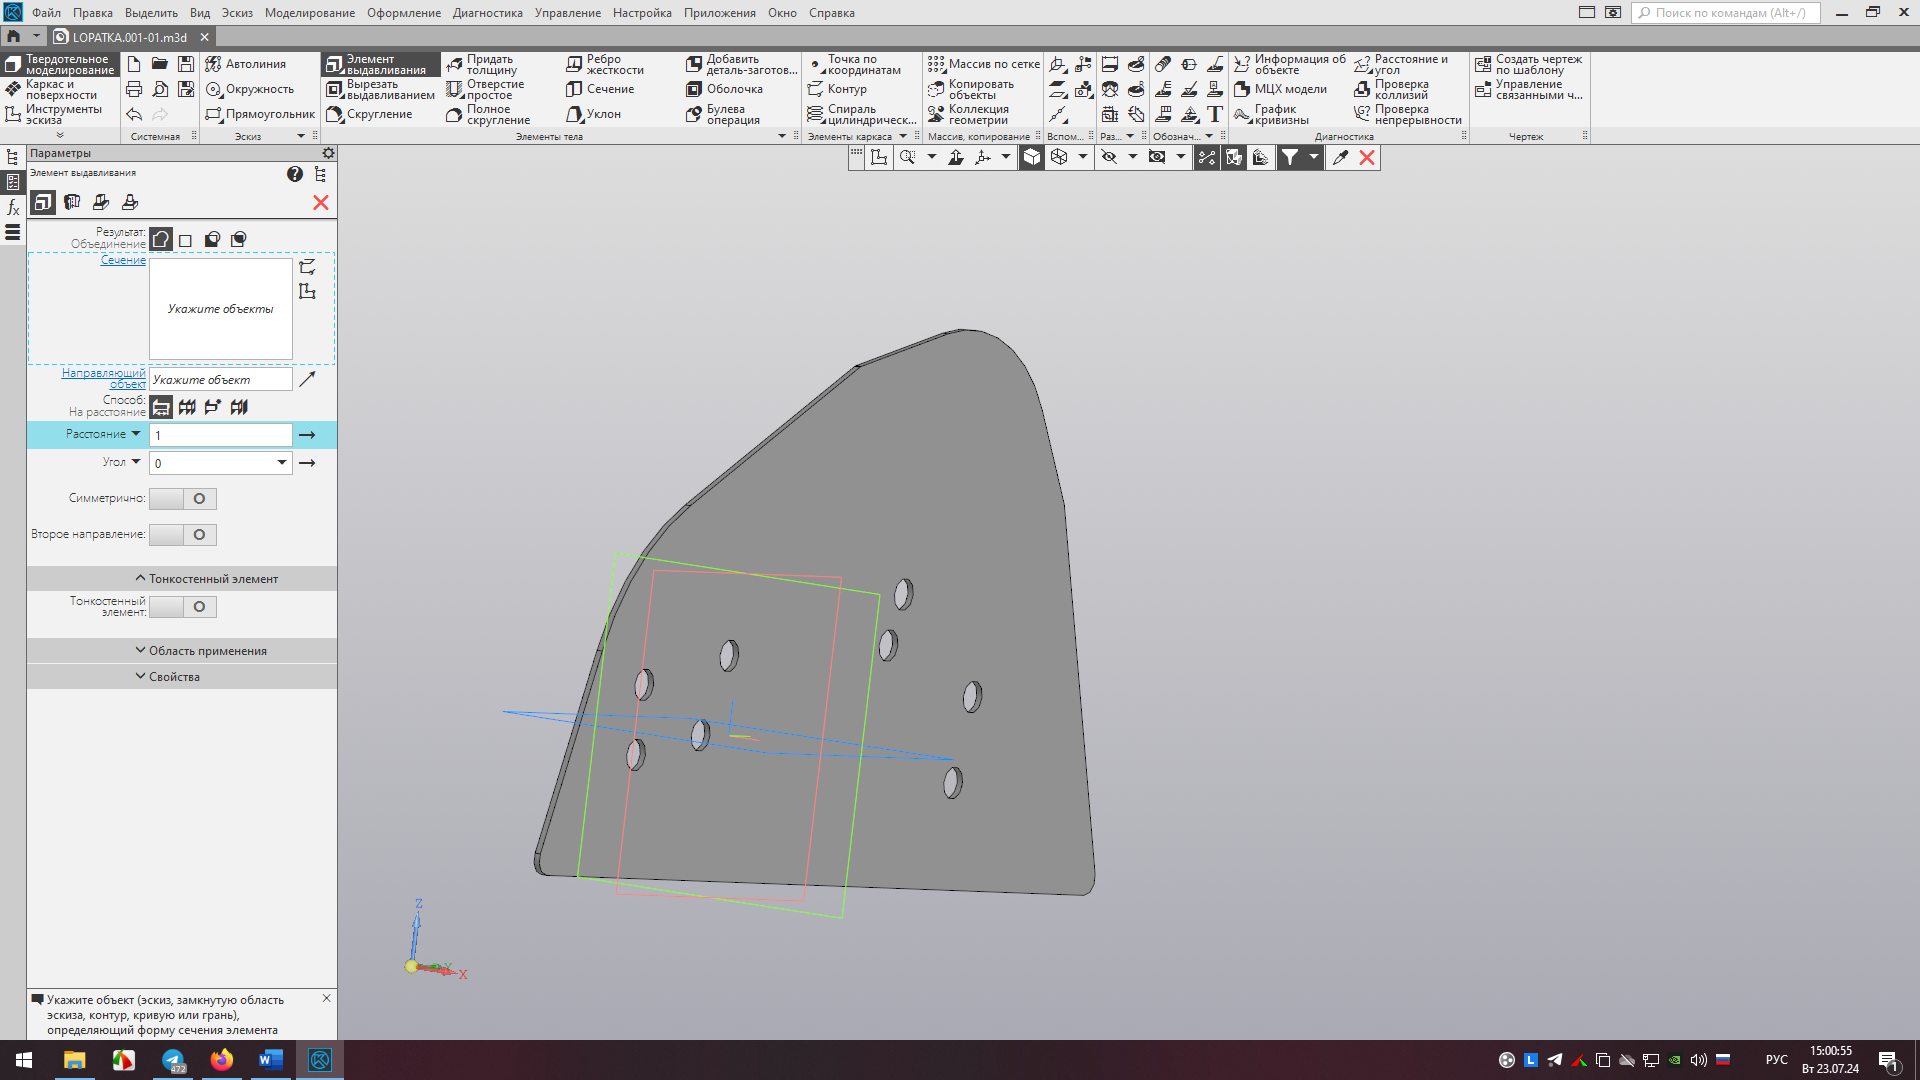
Task: Click the command search box
Action: (x=1726, y=13)
